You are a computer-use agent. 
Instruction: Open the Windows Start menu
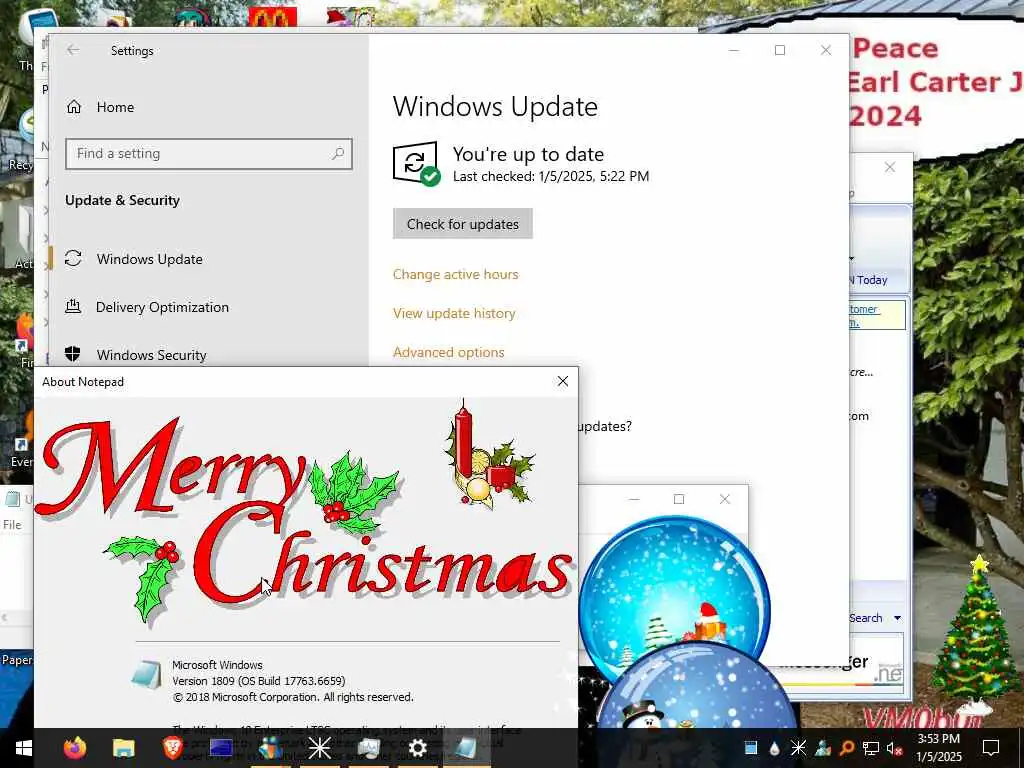click(24, 748)
